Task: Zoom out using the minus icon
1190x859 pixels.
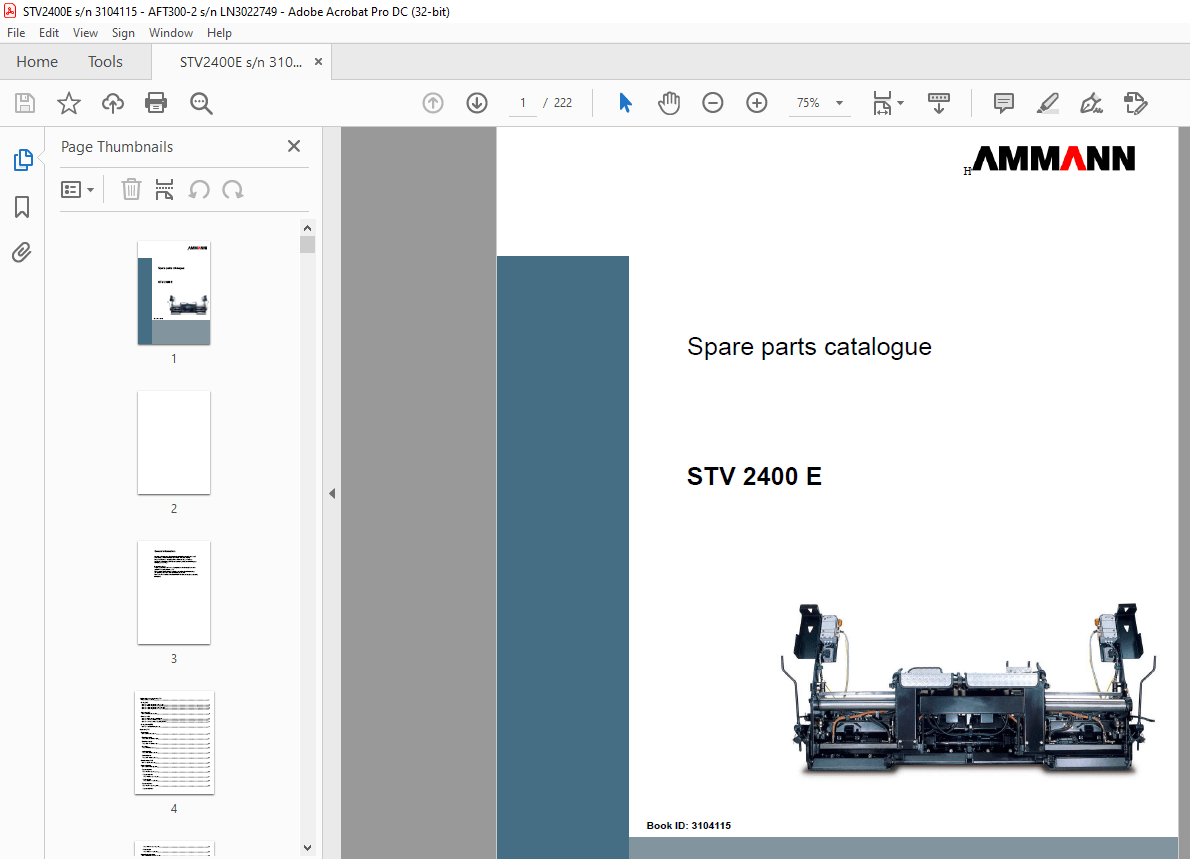Action: click(x=712, y=102)
